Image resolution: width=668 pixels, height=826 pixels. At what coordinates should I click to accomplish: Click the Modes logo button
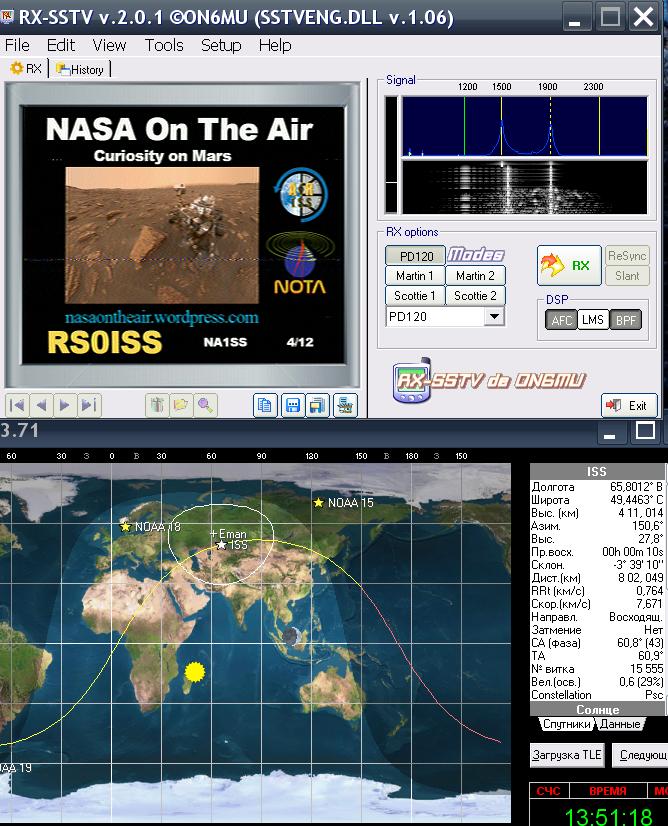[x=476, y=255]
